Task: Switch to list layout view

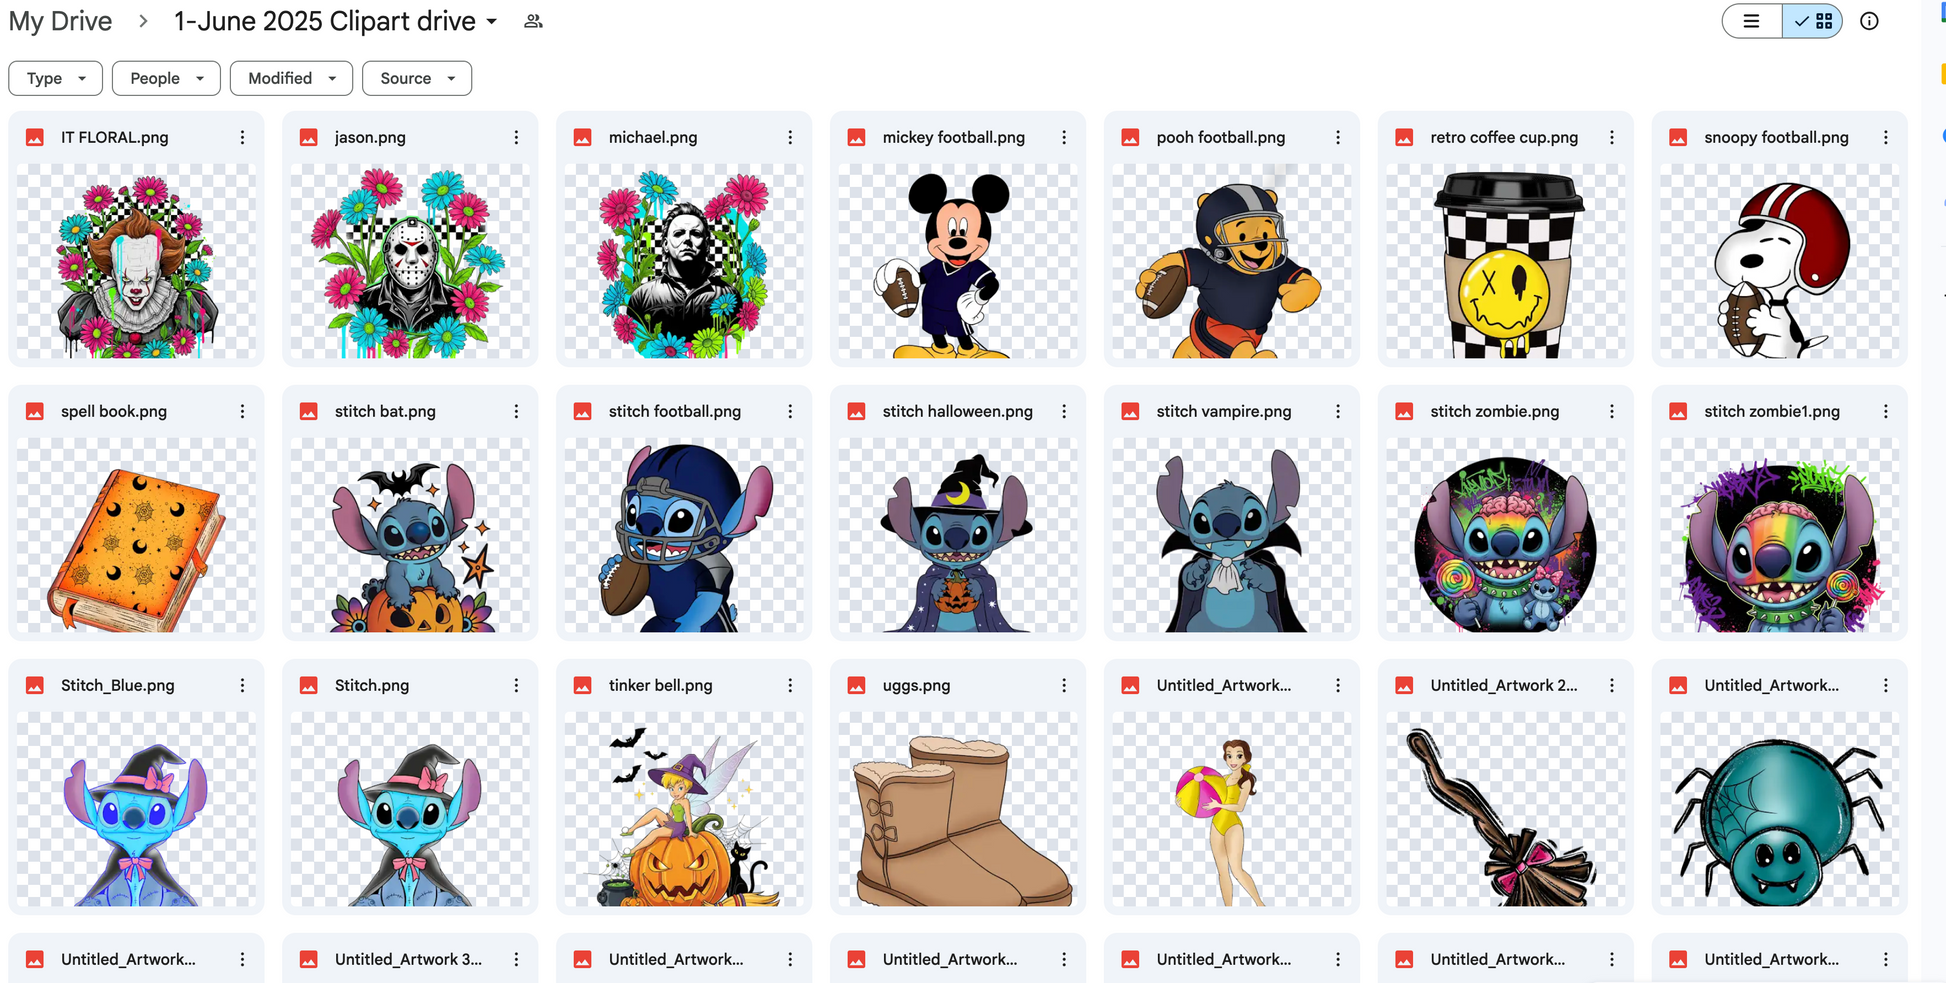Action: pyautogui.click(x=1751, y=21)
